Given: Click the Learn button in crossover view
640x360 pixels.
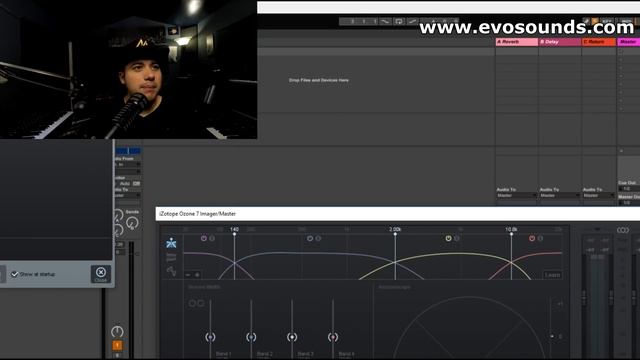Looking at the screenshot, I should click(552, 275).
